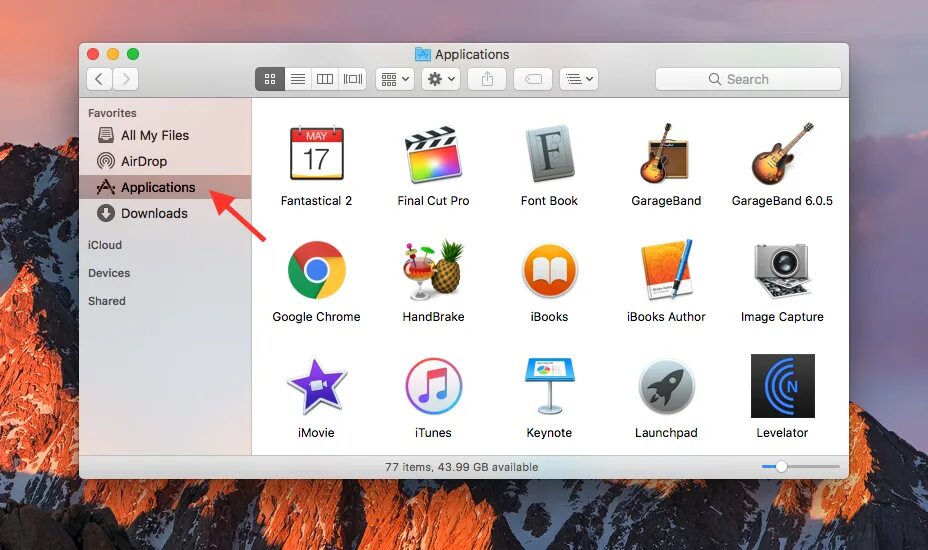Select the Google Chrome icon
The height and width of the screenshot is (550, 928).
317,270
